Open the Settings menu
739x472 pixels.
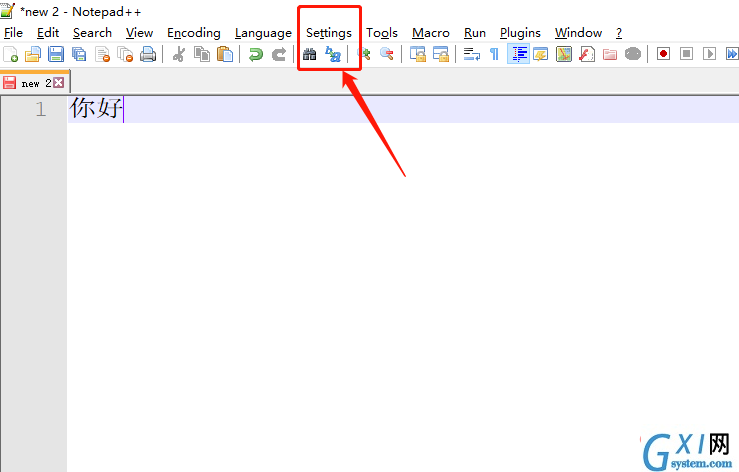[x=329, y=33]
